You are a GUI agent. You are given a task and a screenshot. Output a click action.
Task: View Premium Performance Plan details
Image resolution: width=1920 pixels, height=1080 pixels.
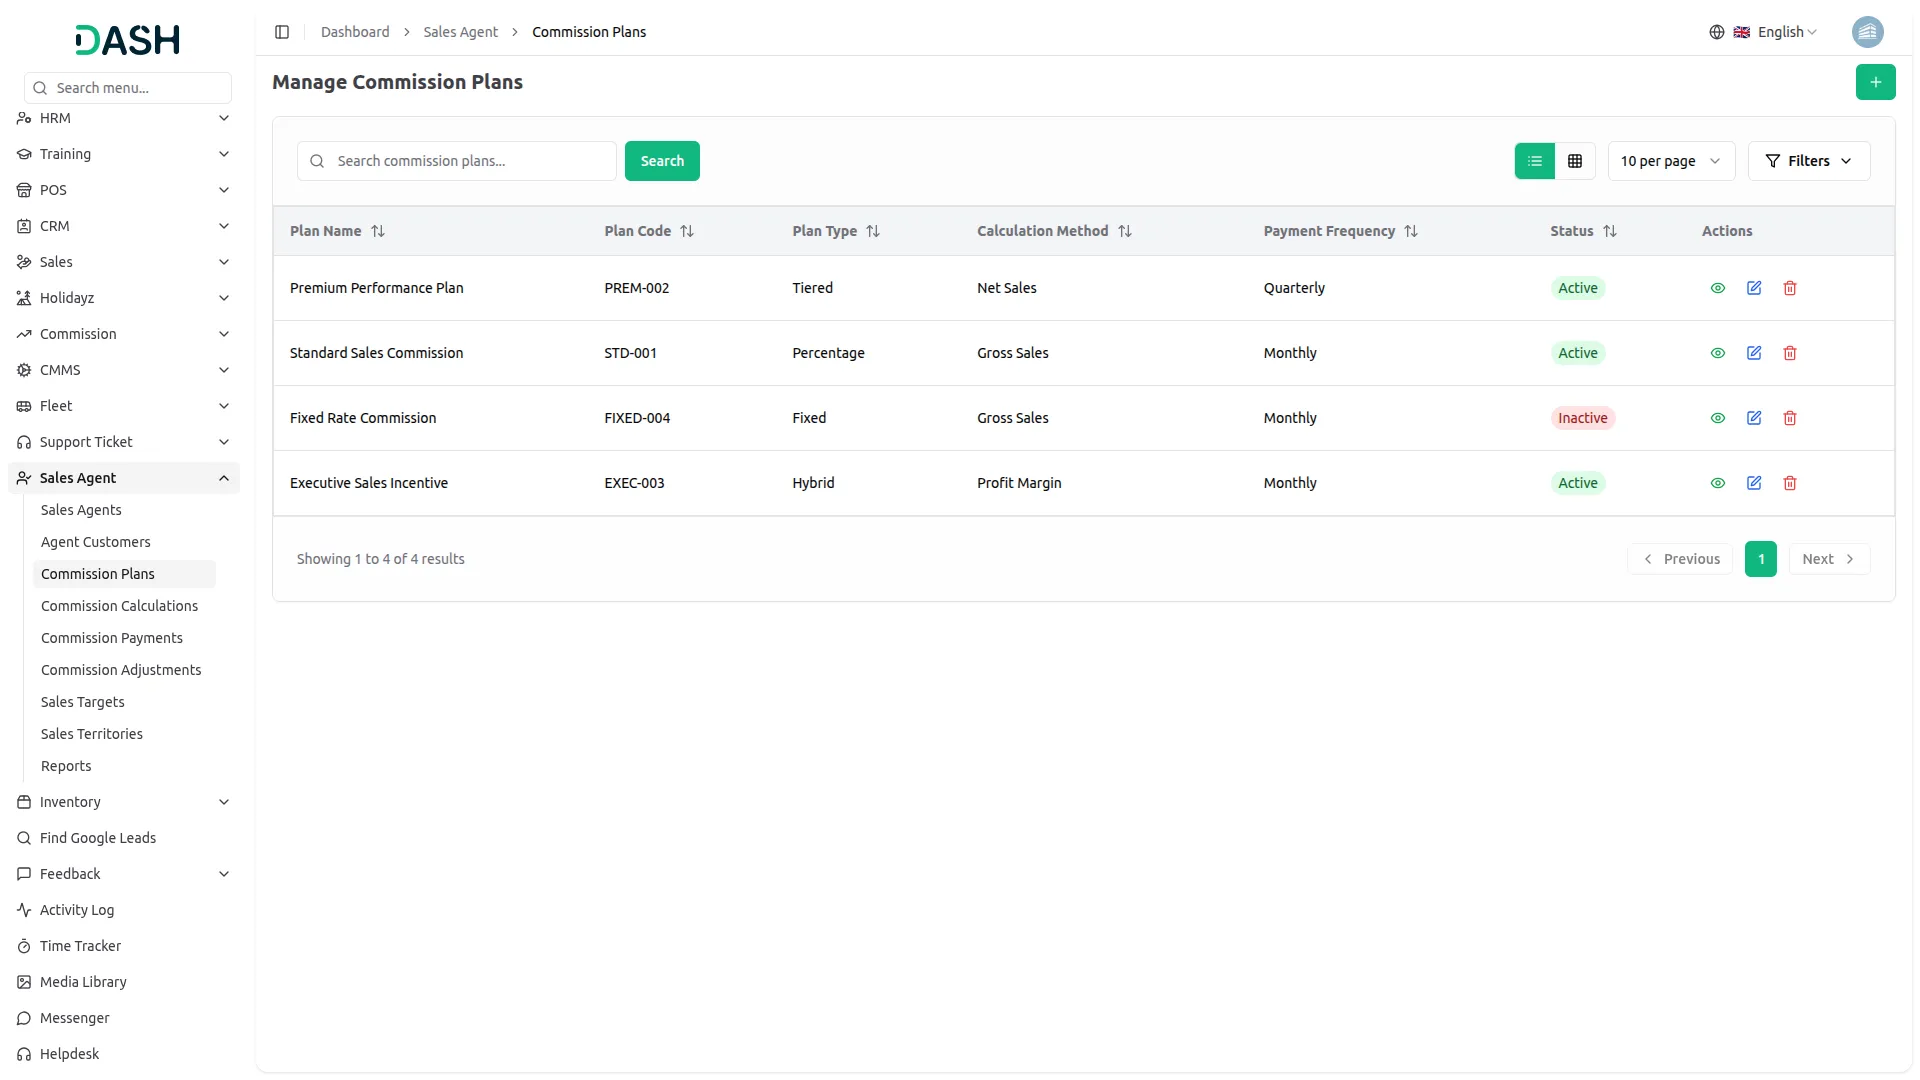point(1717,288)
